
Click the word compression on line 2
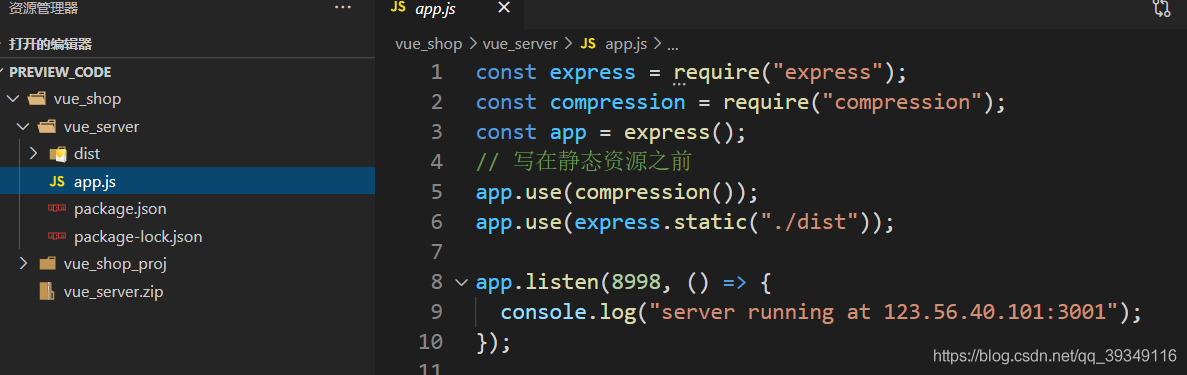[x=617, y=102]
